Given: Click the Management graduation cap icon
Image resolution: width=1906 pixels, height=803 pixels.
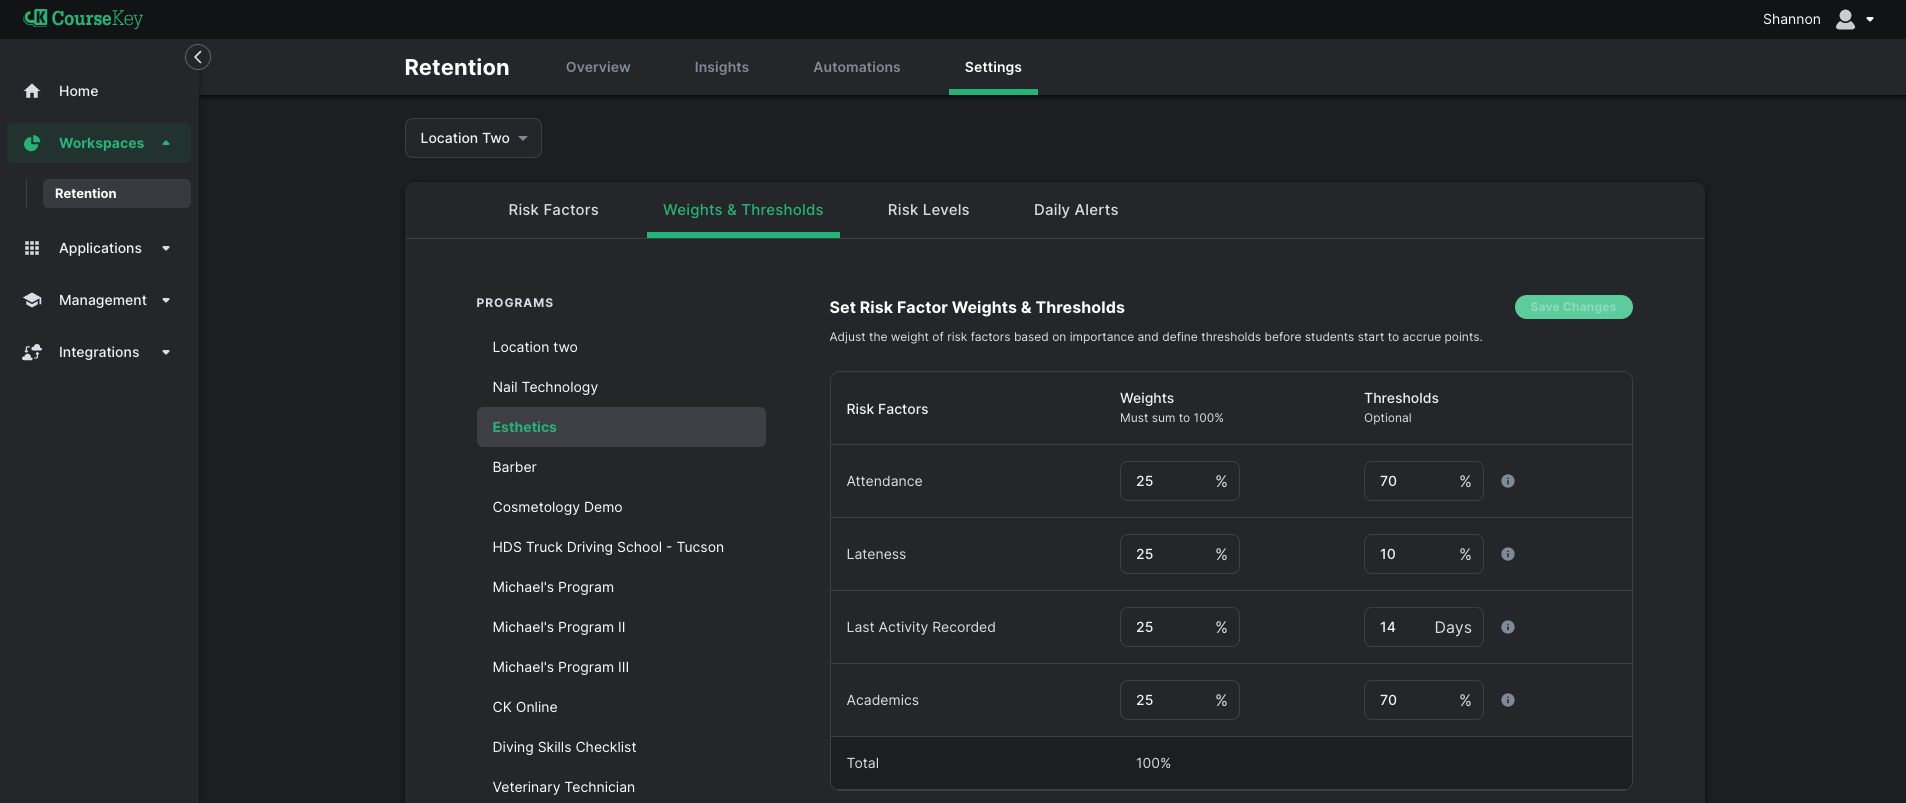Looking at the screenshot, I should pyautogui.click(x=32, y=300).
